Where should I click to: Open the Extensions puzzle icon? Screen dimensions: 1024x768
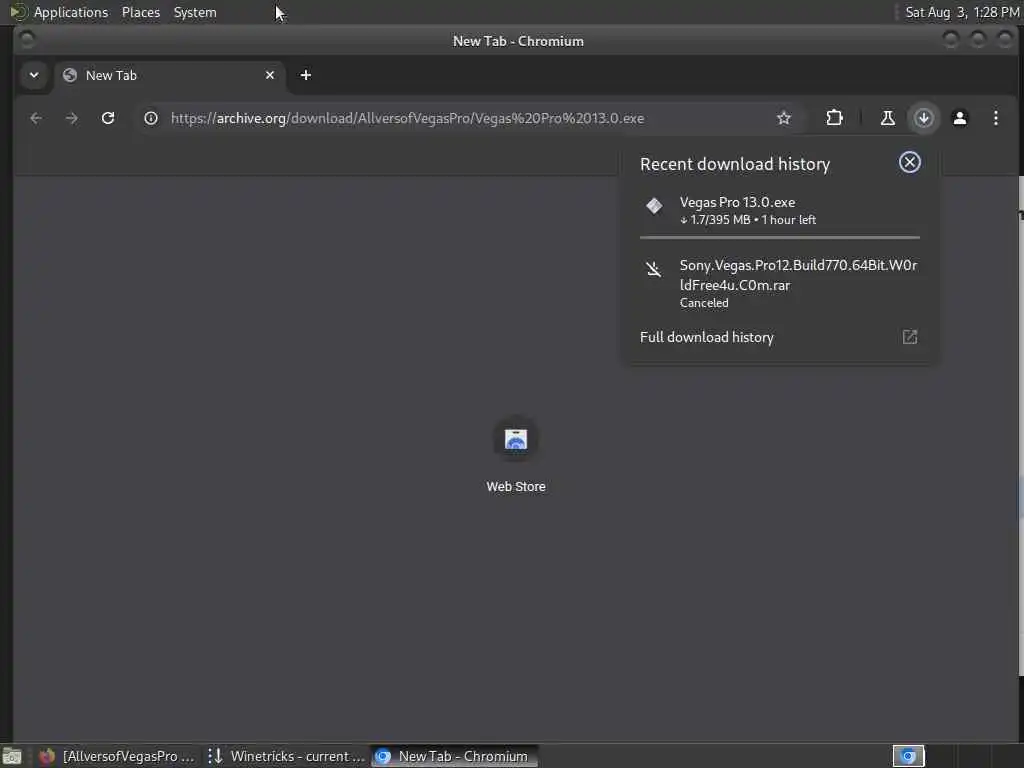(x=835, y=118)
